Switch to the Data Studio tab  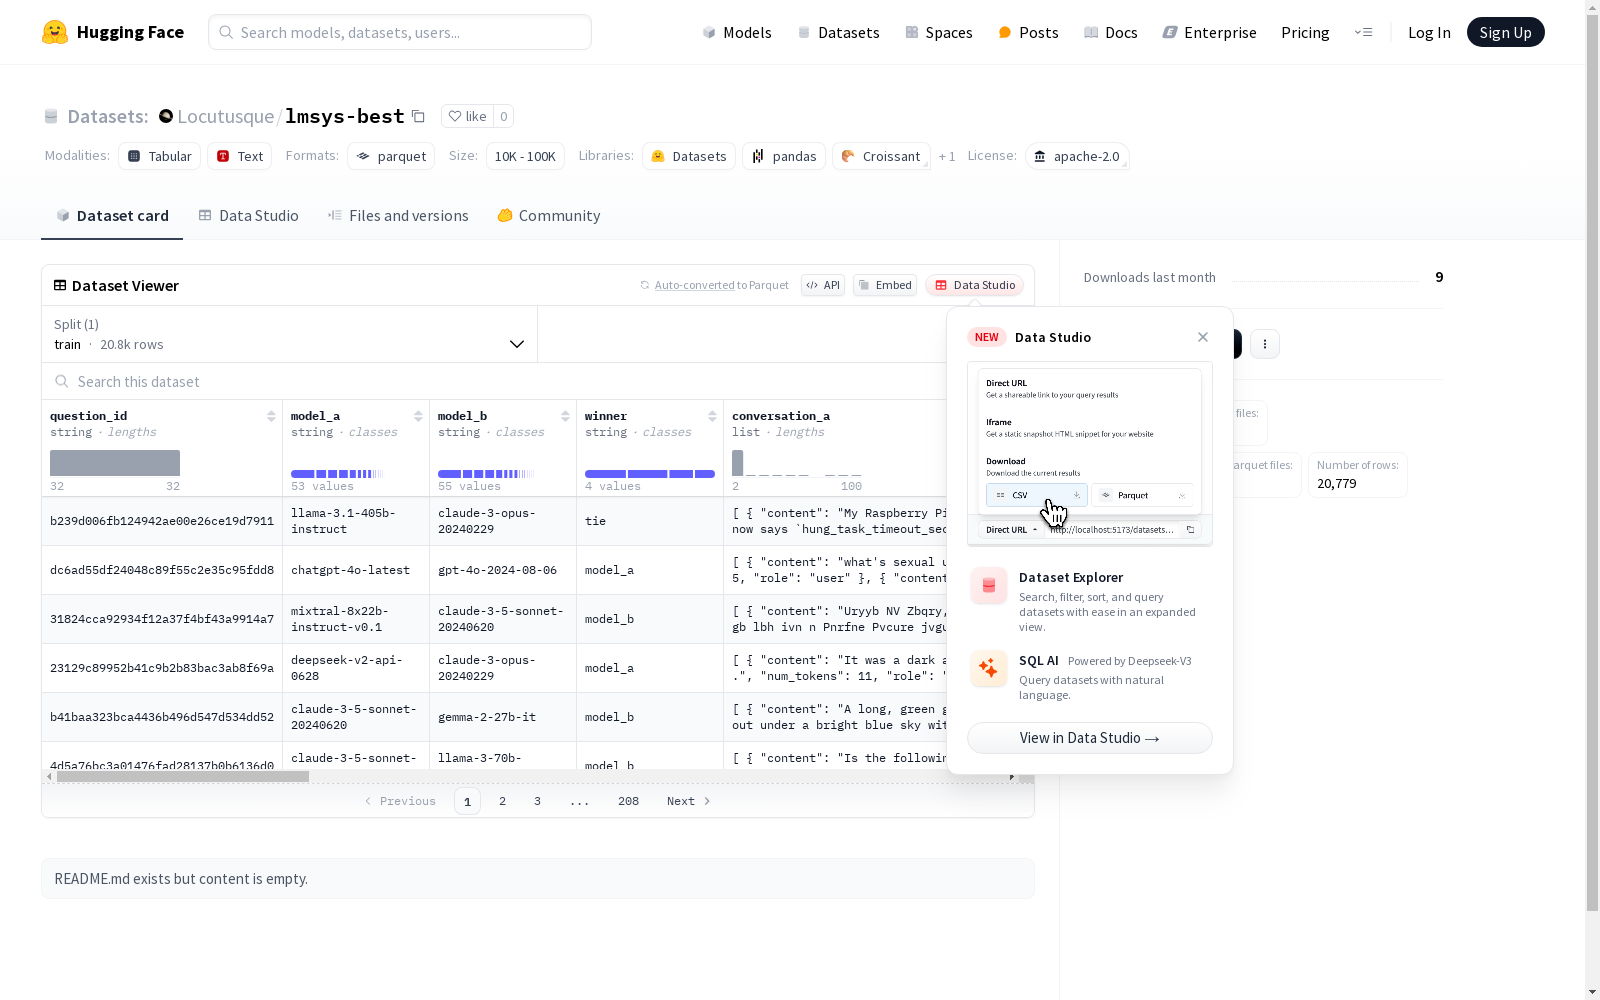coord(248,216)
